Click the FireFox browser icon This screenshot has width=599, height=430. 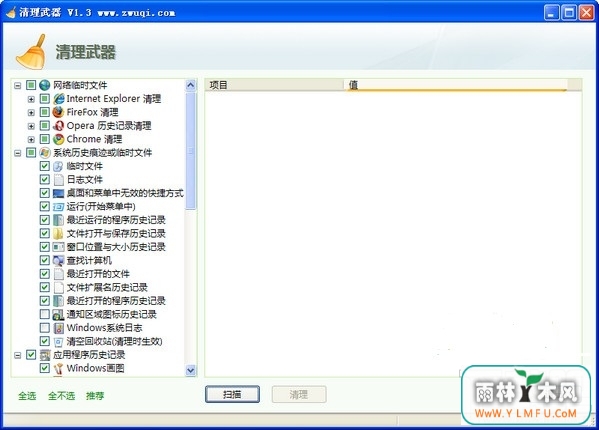tap(58, 112)
